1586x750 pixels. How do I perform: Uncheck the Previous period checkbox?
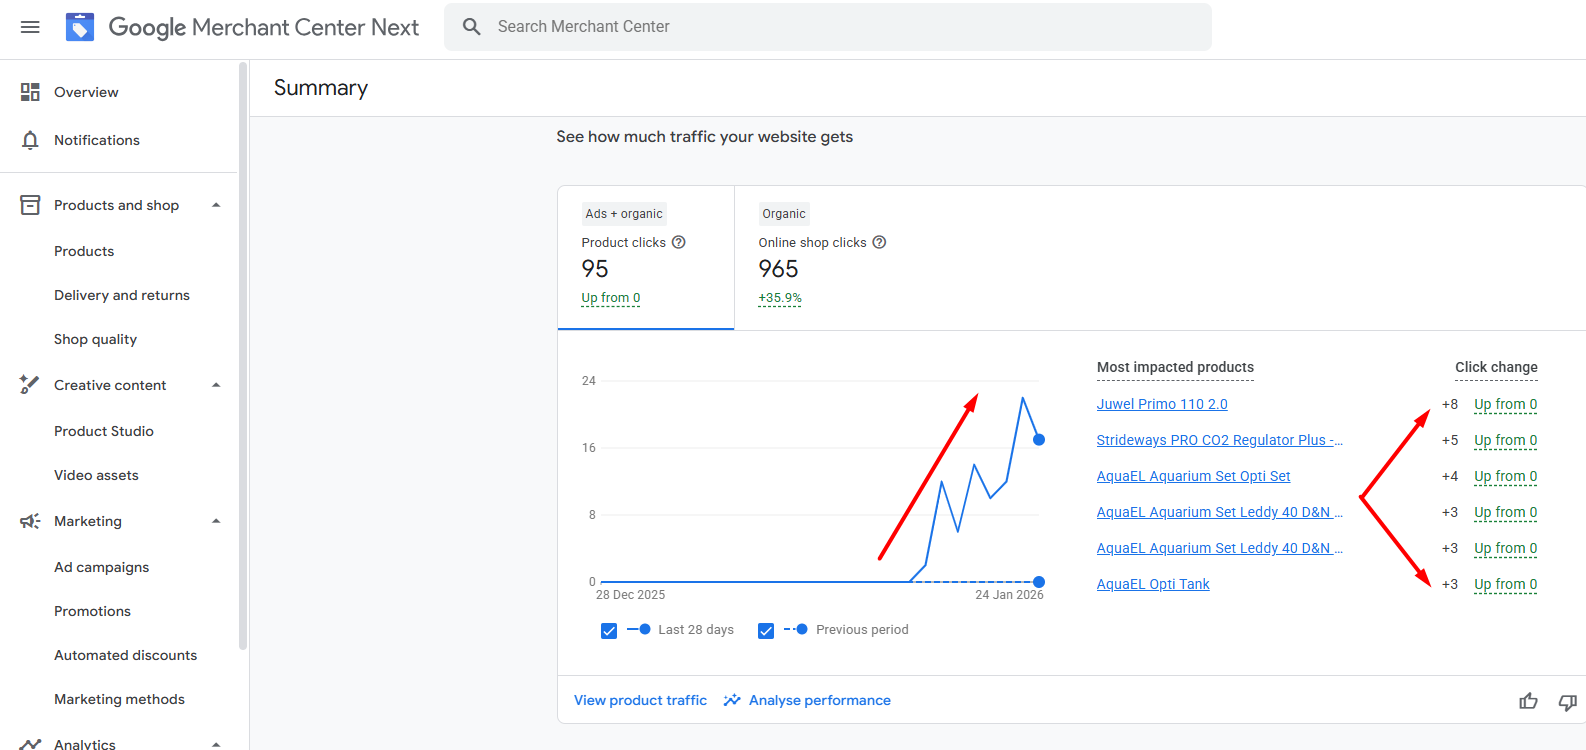point(766,631)
